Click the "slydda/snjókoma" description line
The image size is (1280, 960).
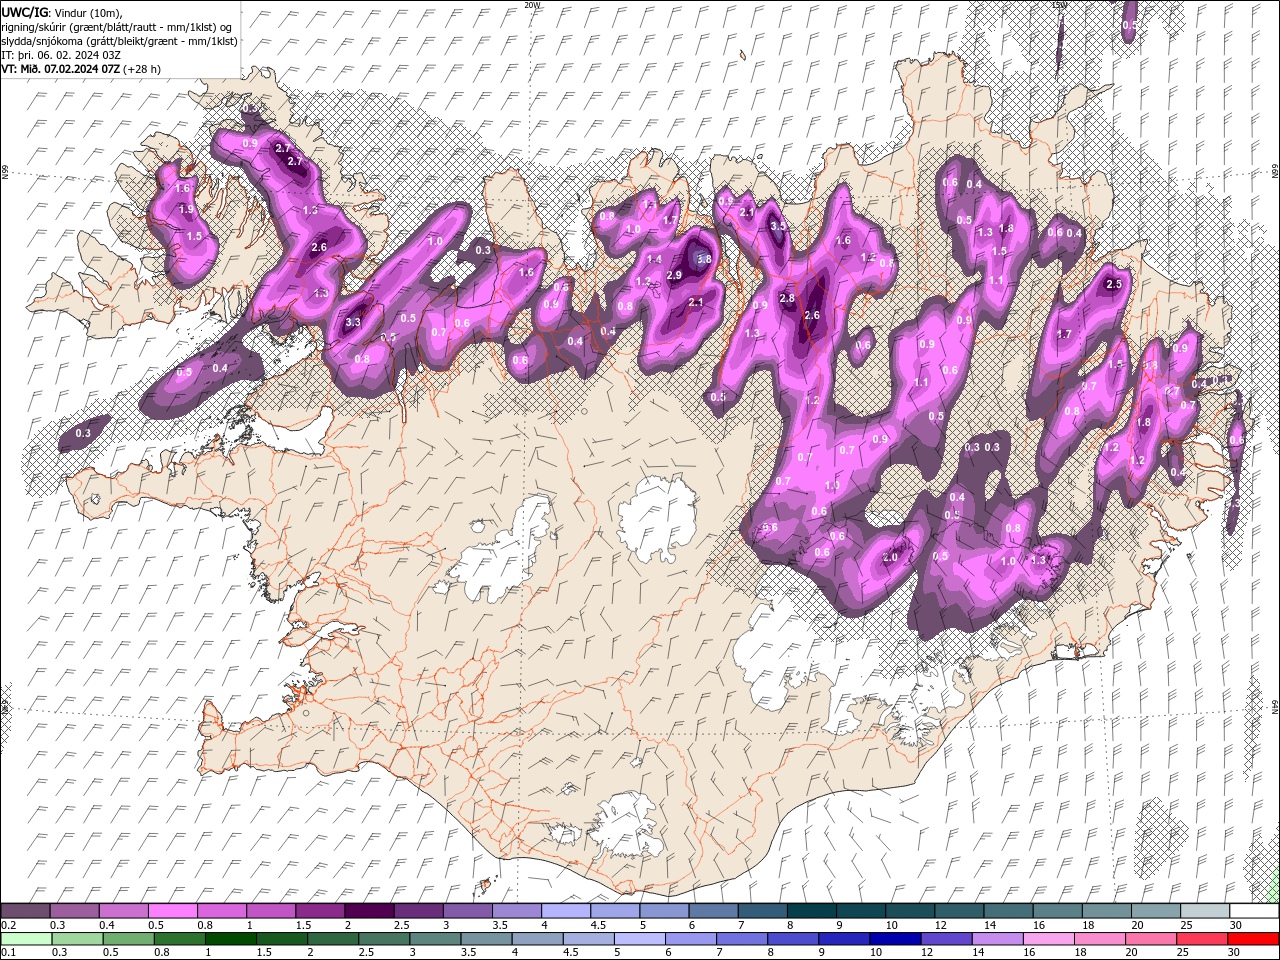tap(119, 41)
